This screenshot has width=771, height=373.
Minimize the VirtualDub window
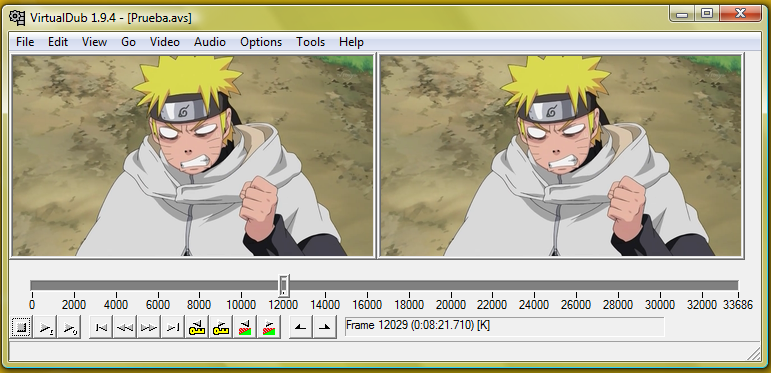click(x=682, y=14)
